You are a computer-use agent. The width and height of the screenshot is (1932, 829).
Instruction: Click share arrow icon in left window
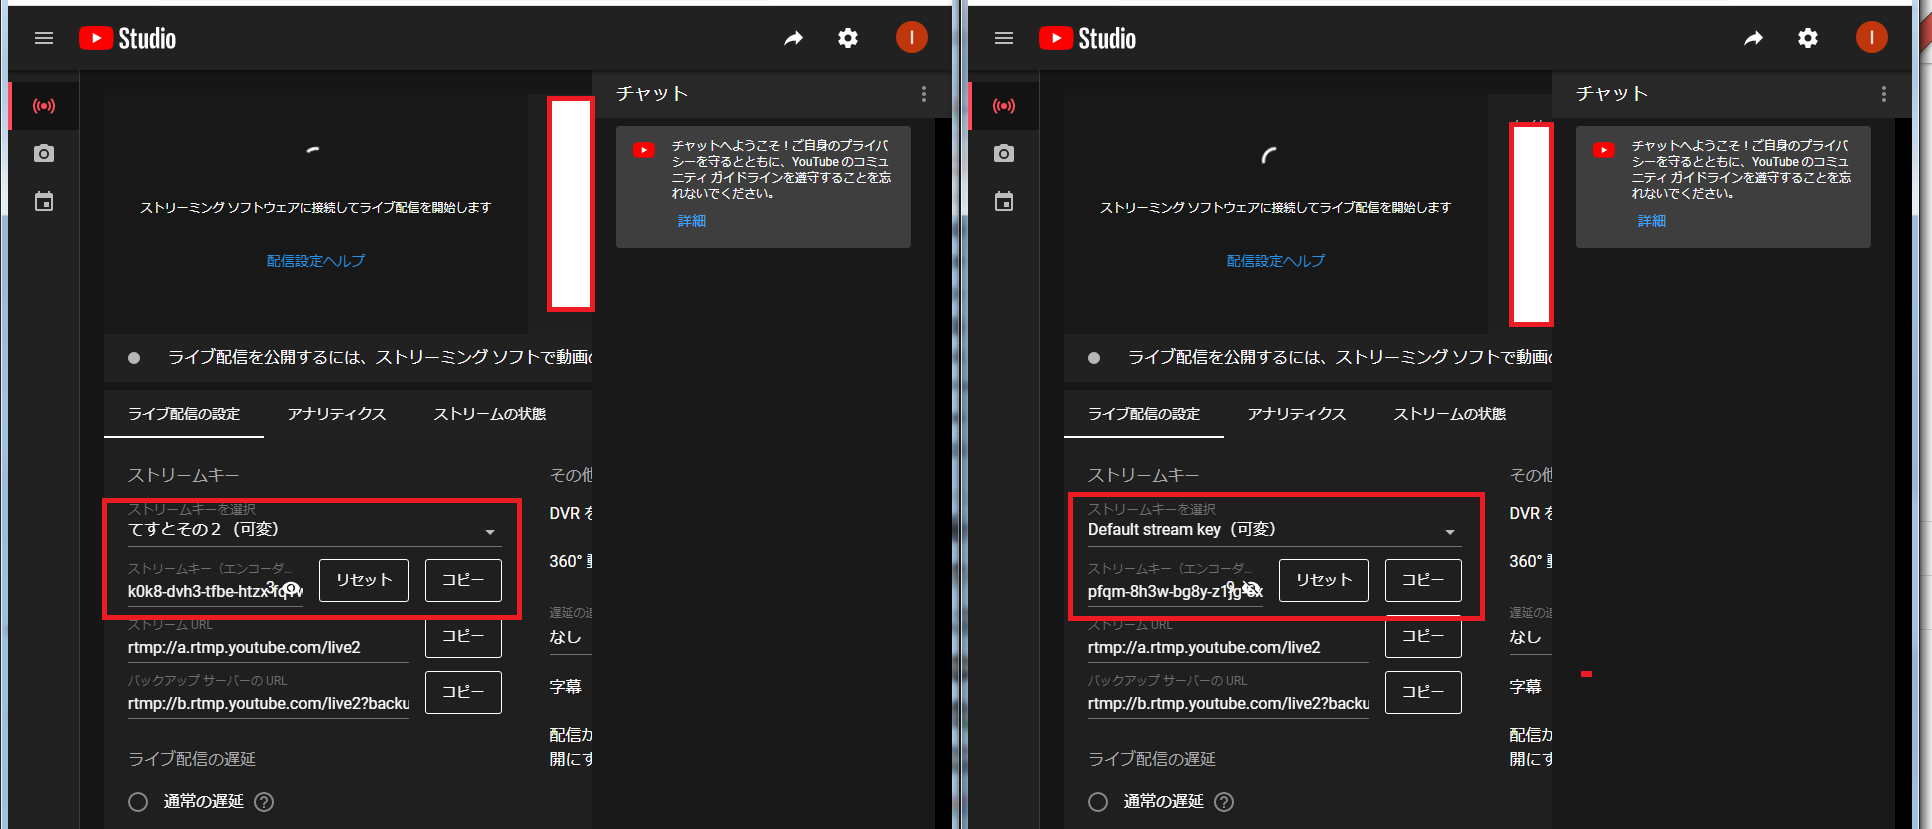tap(793, 38)
